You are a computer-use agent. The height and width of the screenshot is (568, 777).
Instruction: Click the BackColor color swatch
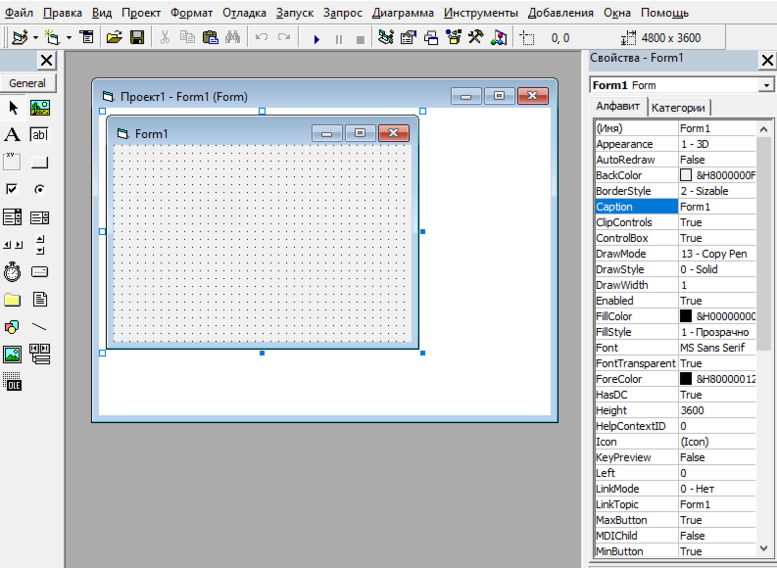(x=686, y=175)
